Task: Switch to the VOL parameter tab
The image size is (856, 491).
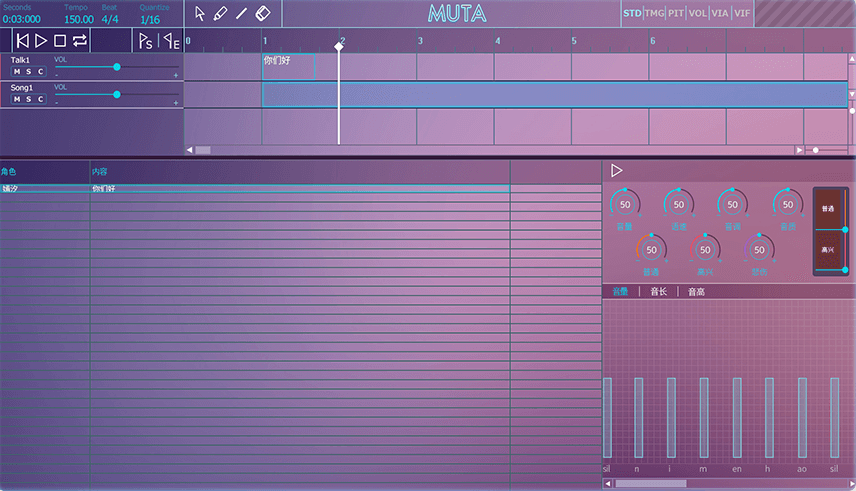Action: pyautogui.click(x=698, y=13)
